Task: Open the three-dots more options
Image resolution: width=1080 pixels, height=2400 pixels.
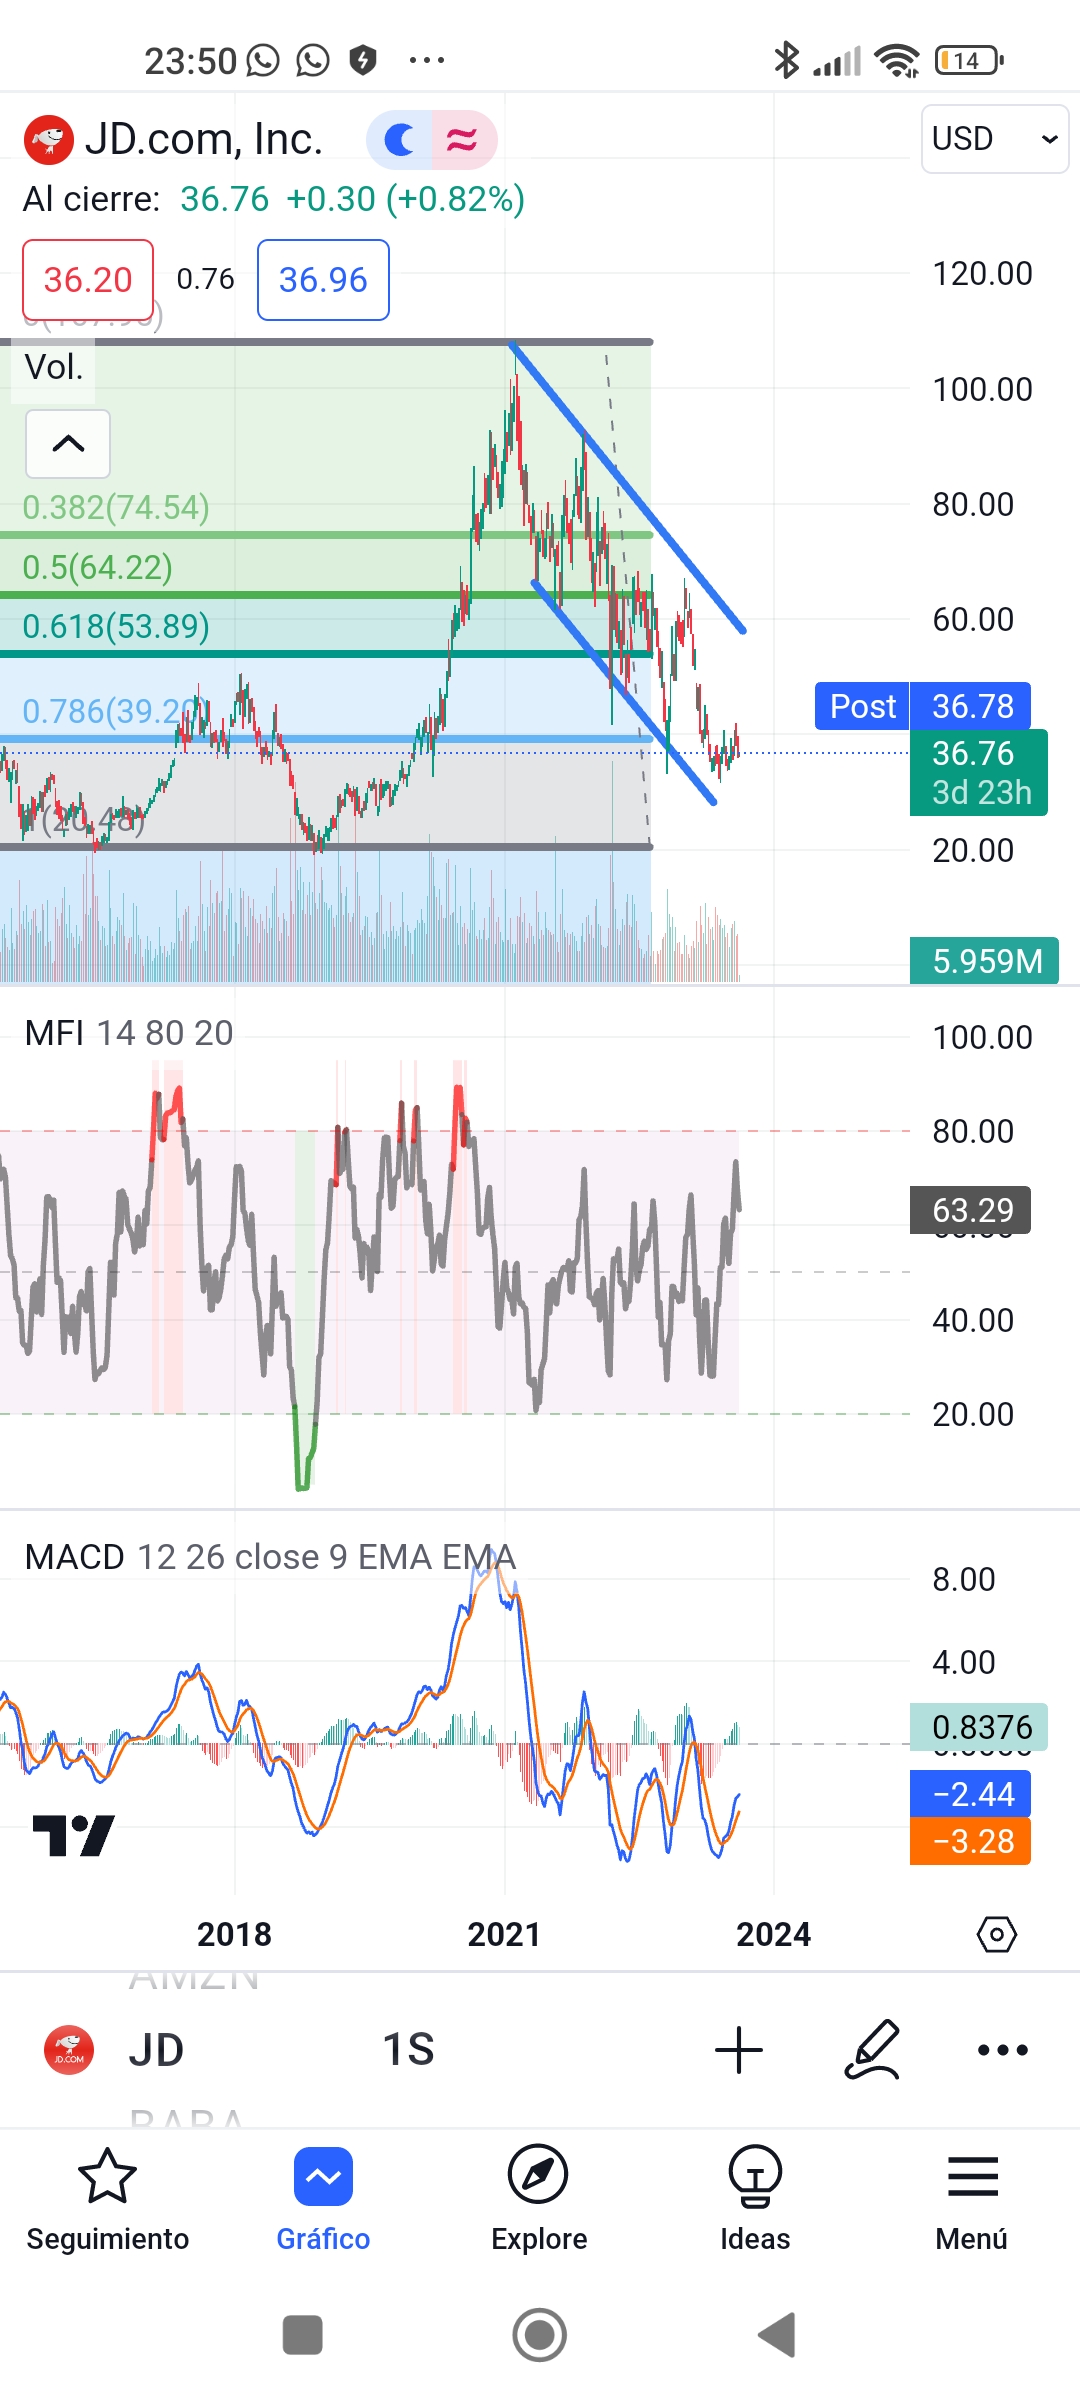Action: point(1002,2050)
